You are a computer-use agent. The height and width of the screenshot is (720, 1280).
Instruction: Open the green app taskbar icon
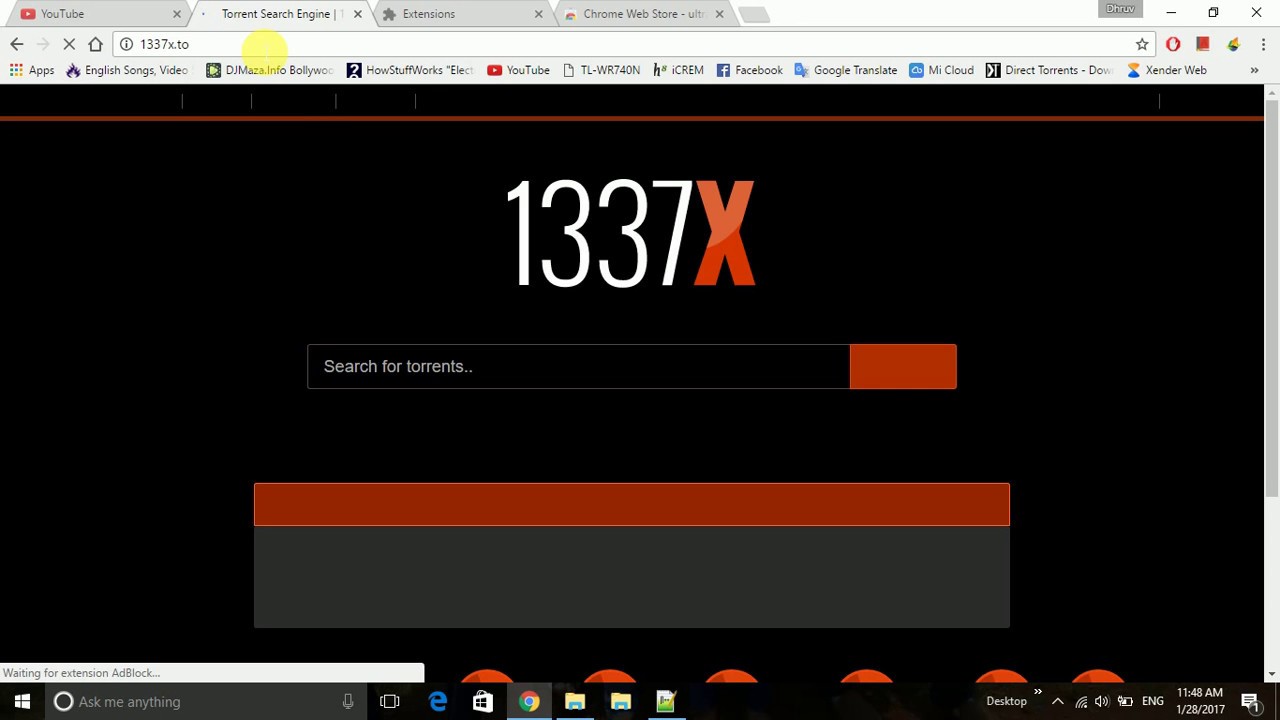click(x=666, y=701)
